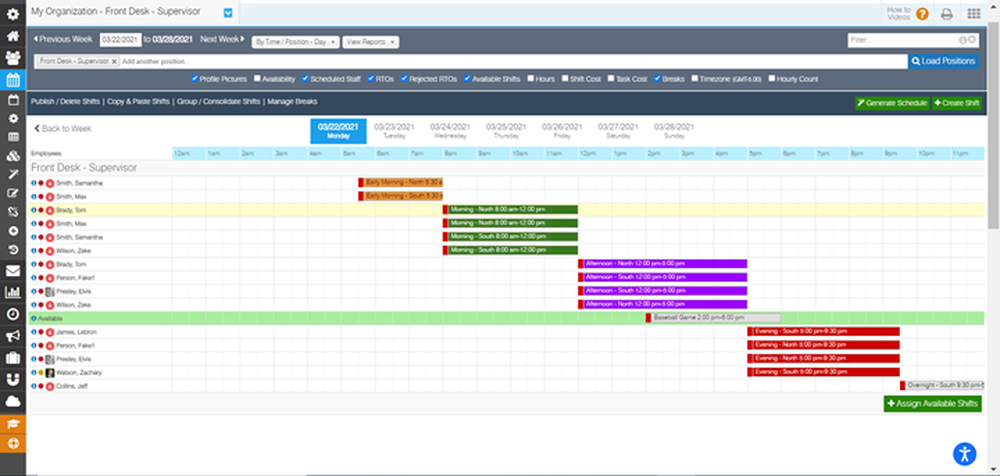Open How to Videos help icon
Viewport: 1000px width, 476px height.
coord(922,14)
